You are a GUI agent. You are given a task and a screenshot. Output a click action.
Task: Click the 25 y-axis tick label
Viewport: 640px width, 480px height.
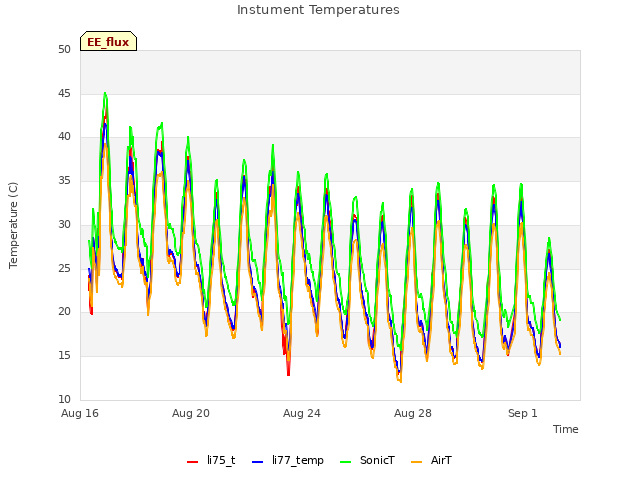(x=64, y=268)
